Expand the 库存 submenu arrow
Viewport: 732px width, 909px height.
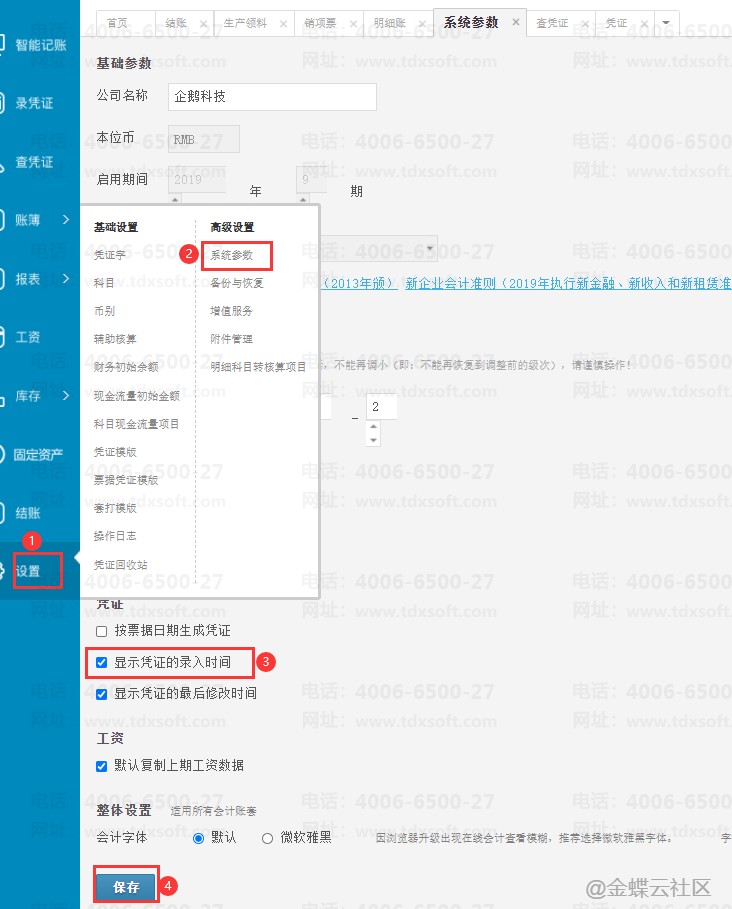point(66,396)
